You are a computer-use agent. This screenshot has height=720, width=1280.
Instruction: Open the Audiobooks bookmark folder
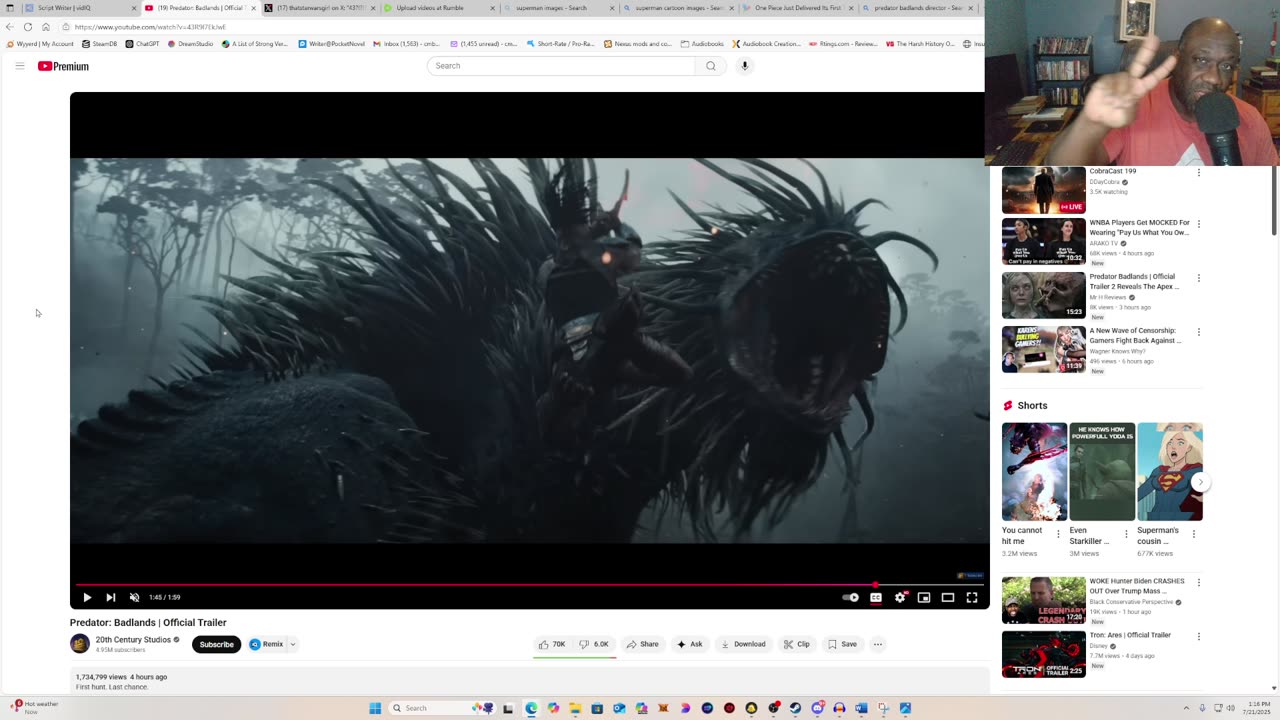[702, 44]
